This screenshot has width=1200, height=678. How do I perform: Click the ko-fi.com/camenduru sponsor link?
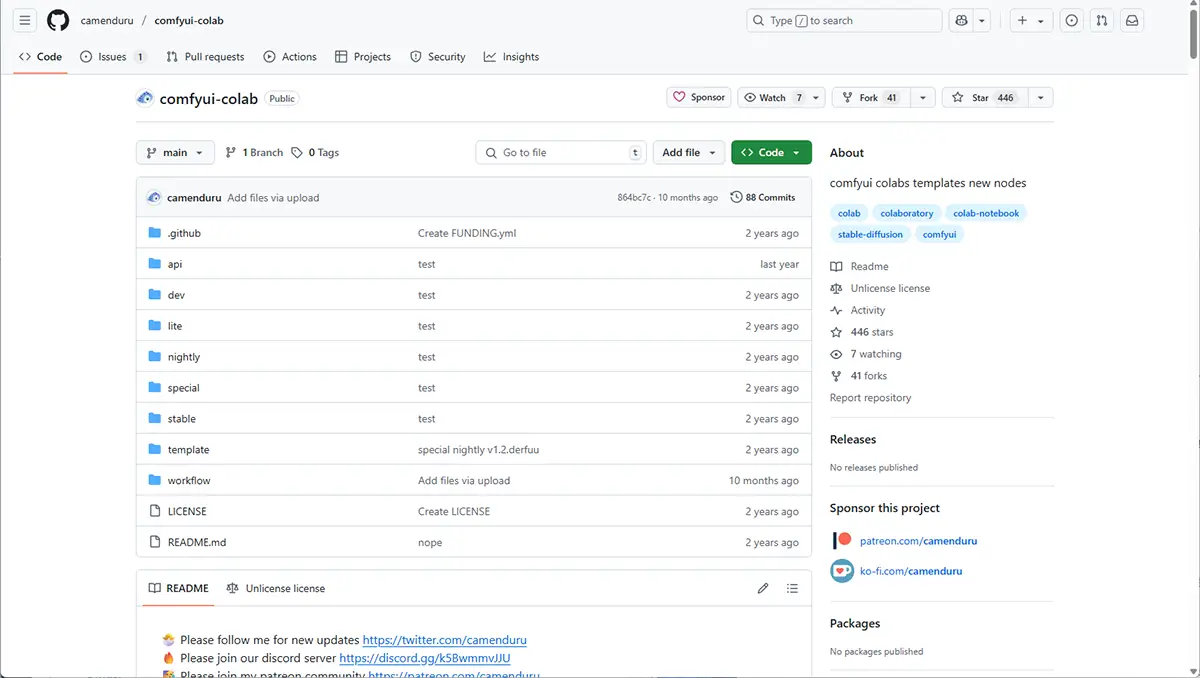[911, 571]
